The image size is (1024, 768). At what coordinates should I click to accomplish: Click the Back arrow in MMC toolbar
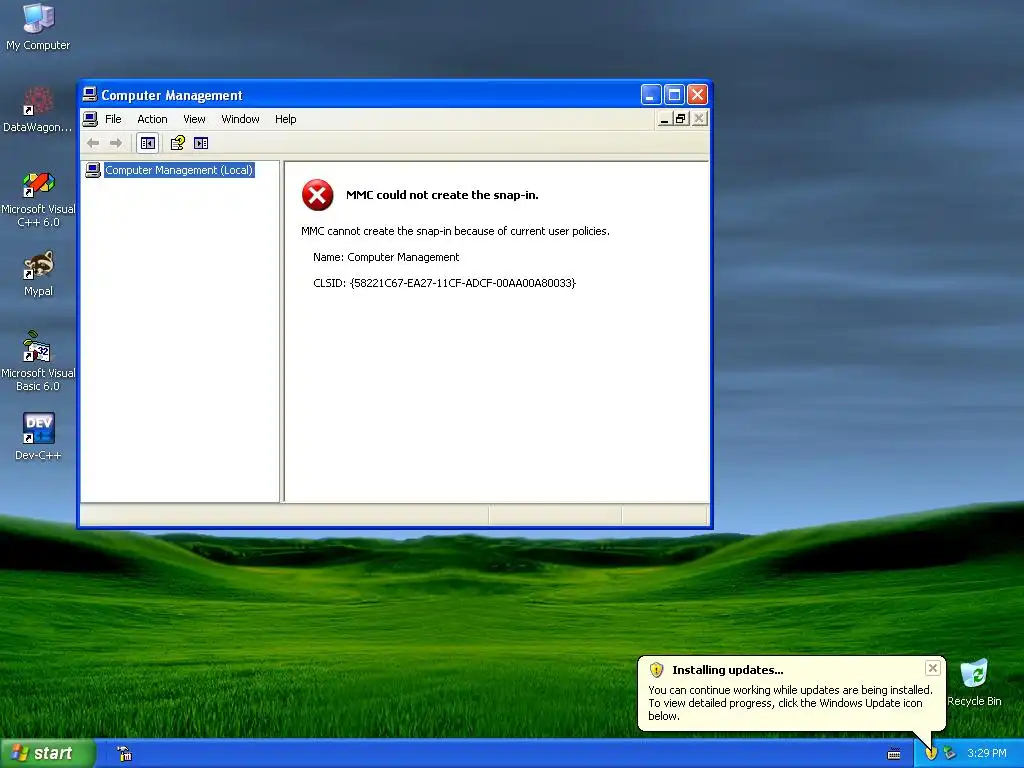(93, 143)
